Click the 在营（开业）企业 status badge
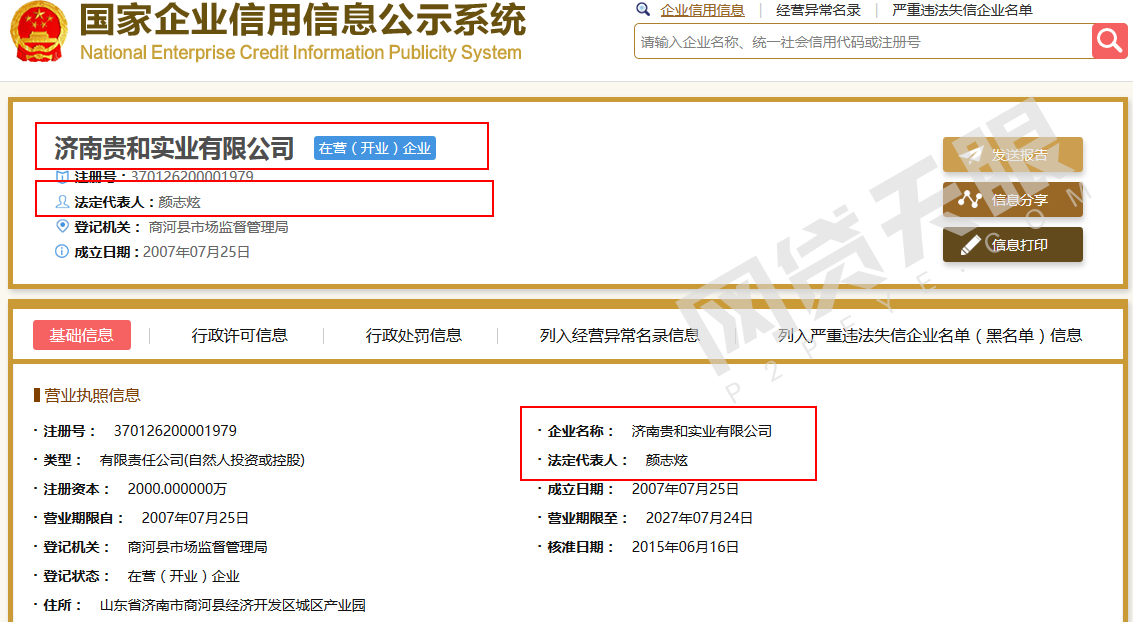The image size is (1133, 622). [x=375, y=148]
